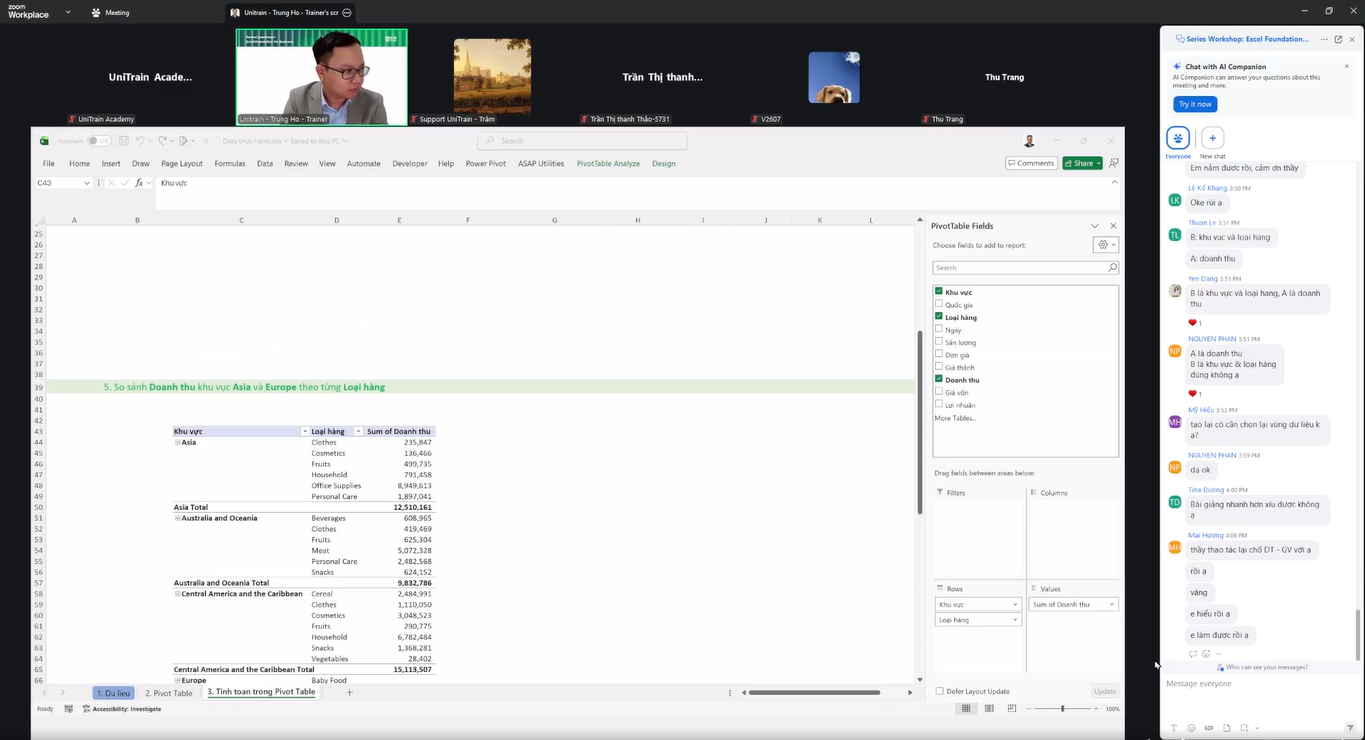
Task: Open Sum of Doanh thu dropdown in Values
Action: click(1111, 605)
